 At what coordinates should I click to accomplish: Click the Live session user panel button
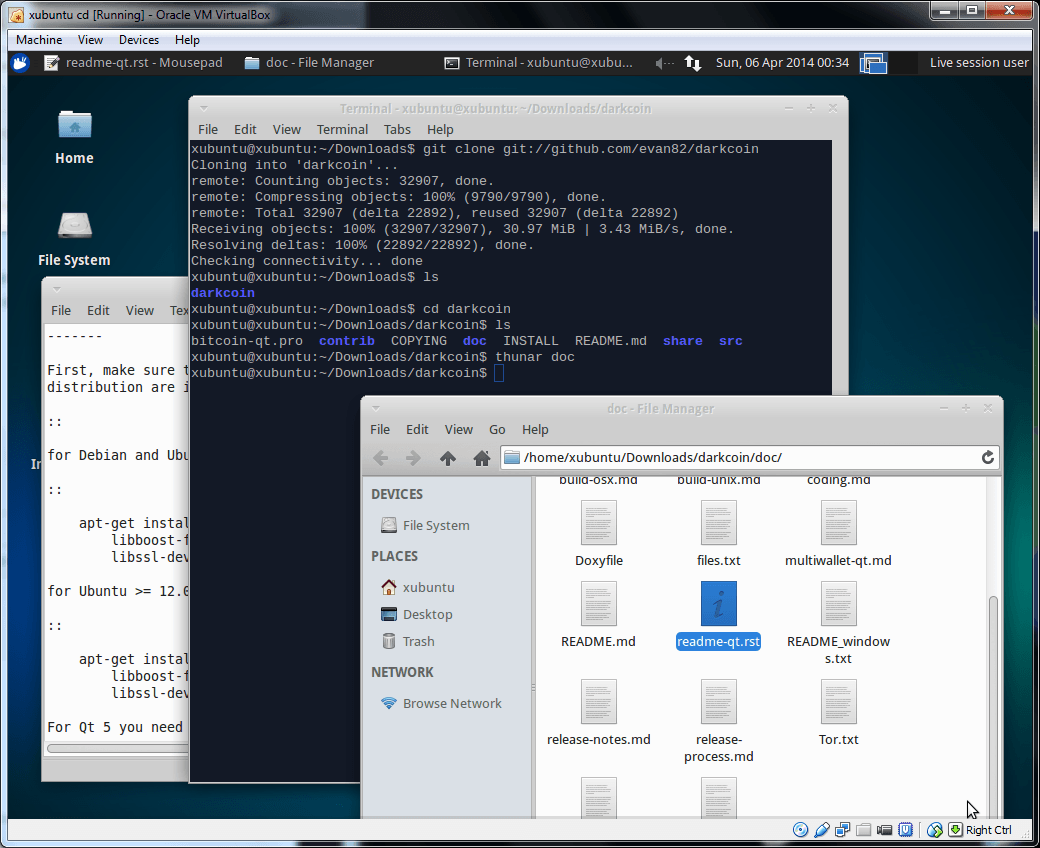click(978, 63)
